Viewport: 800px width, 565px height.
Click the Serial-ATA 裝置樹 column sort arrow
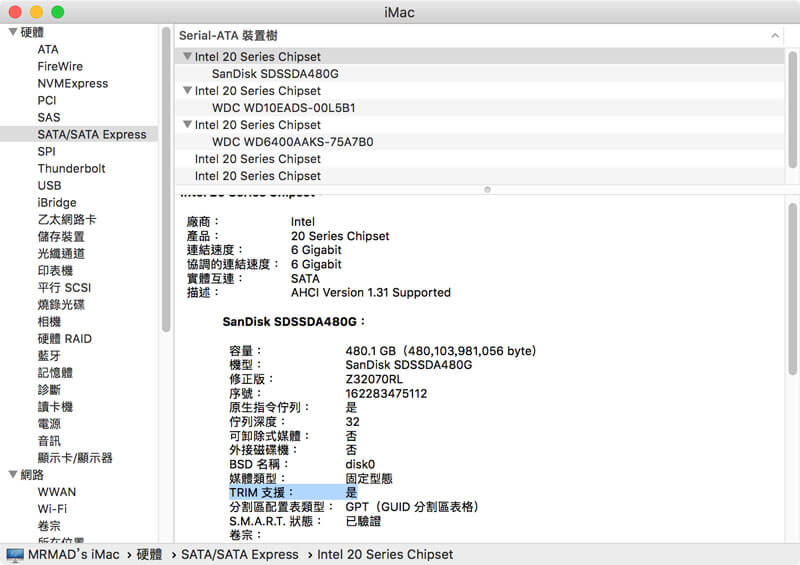point(774,35)
